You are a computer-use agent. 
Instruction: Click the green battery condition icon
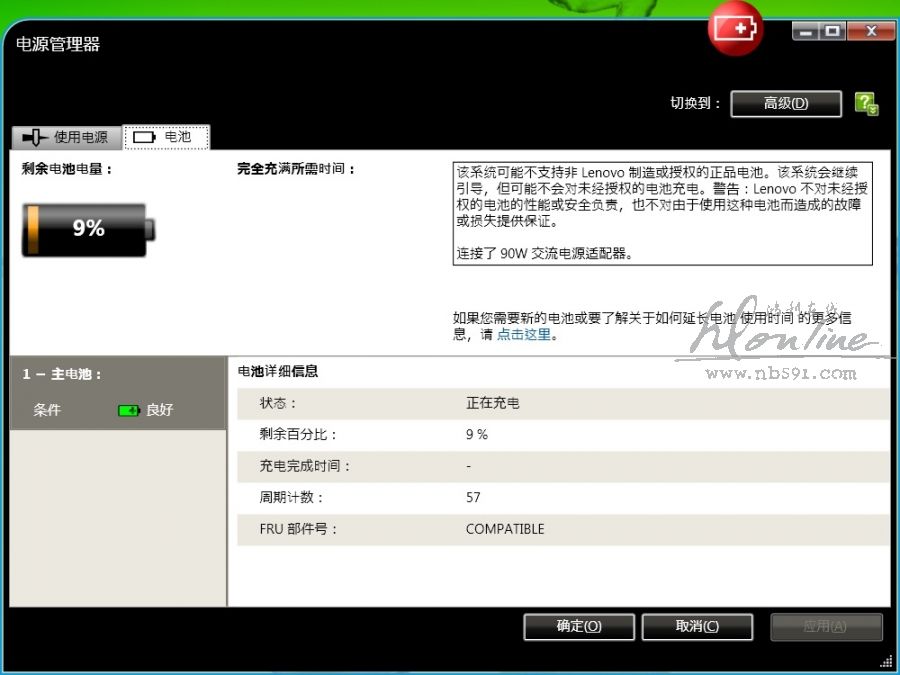[x=129, y=410]
